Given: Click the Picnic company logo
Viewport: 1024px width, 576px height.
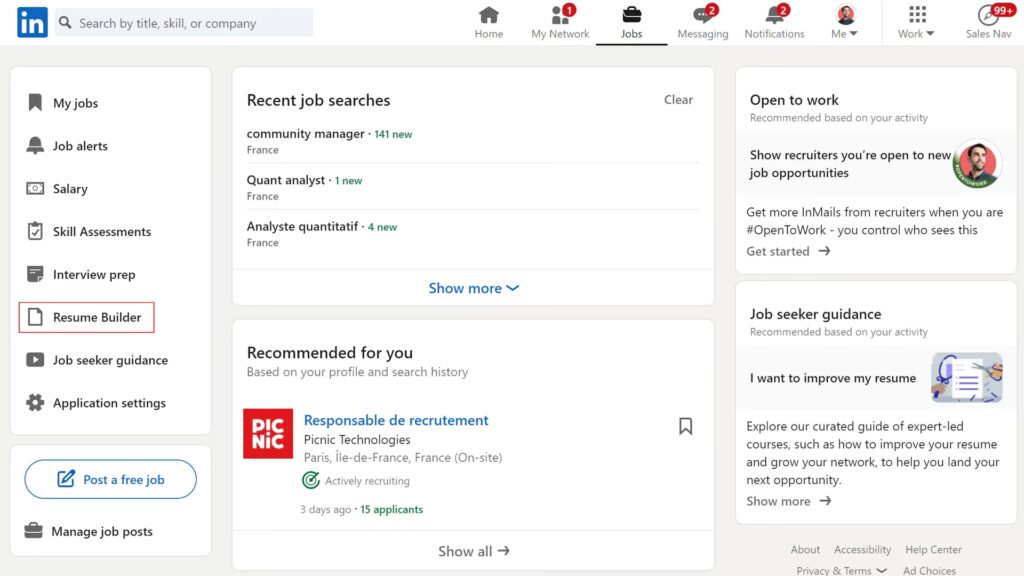Looking at the screenshot, I should click(x=268, y=434).
